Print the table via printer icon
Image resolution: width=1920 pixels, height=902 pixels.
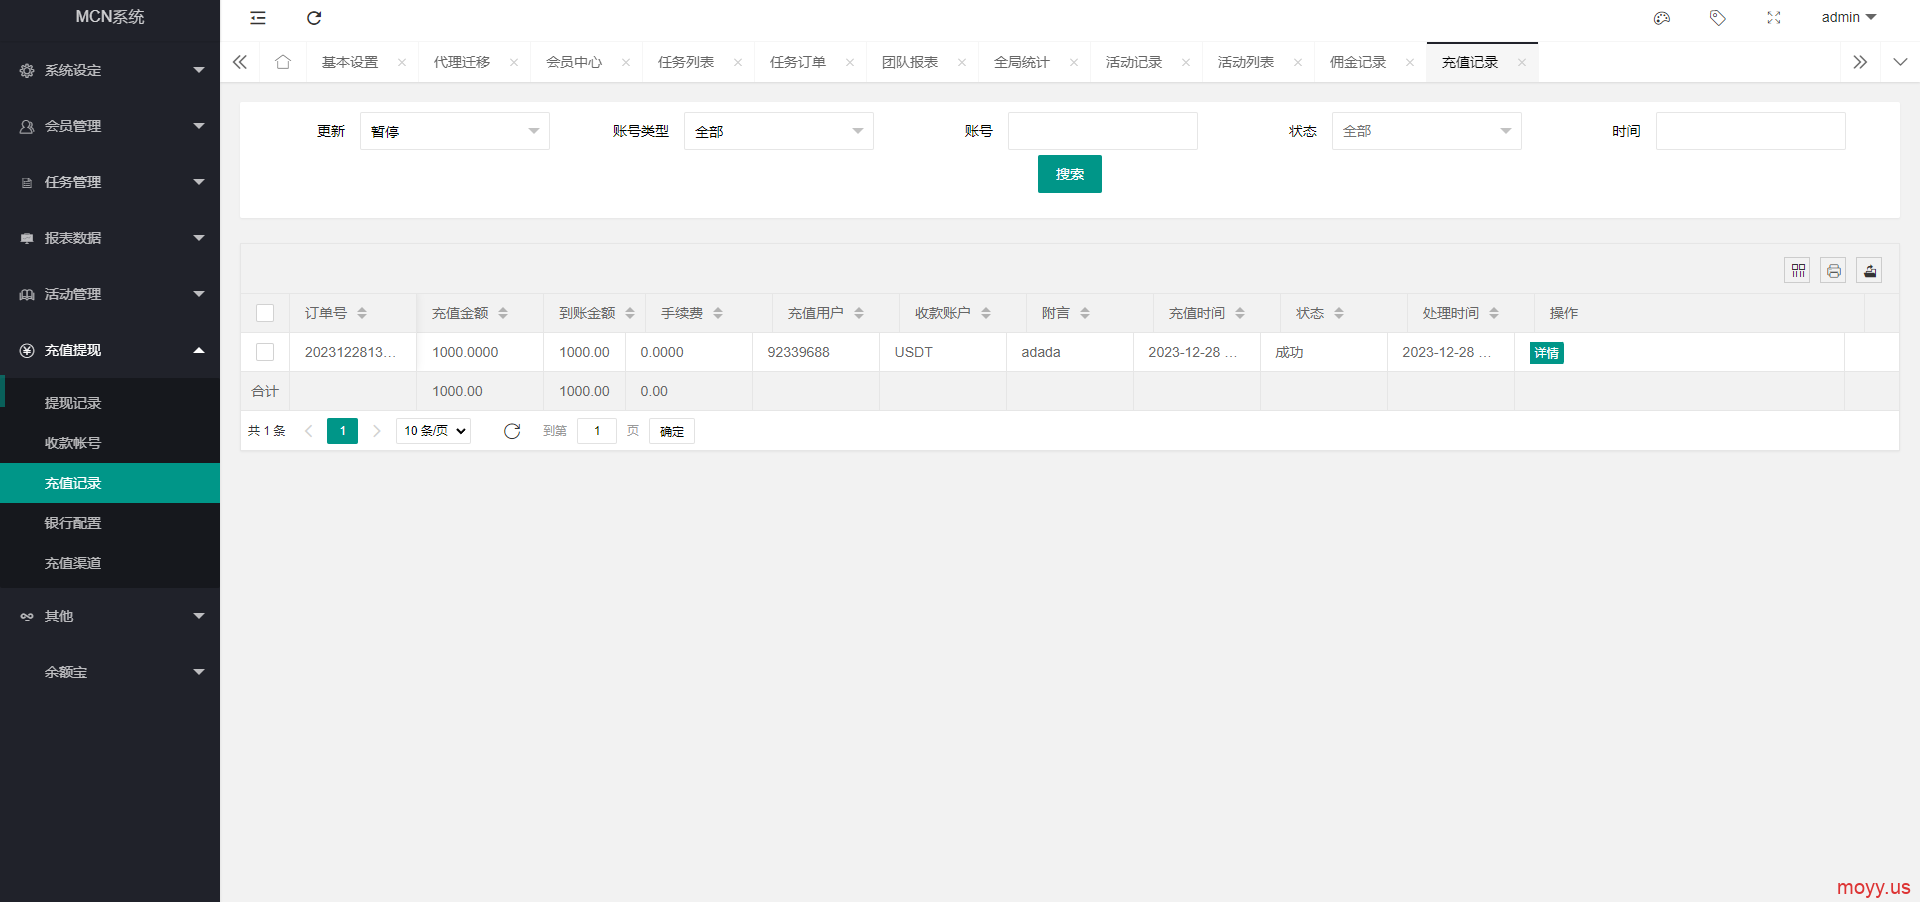click(1834, 270)
